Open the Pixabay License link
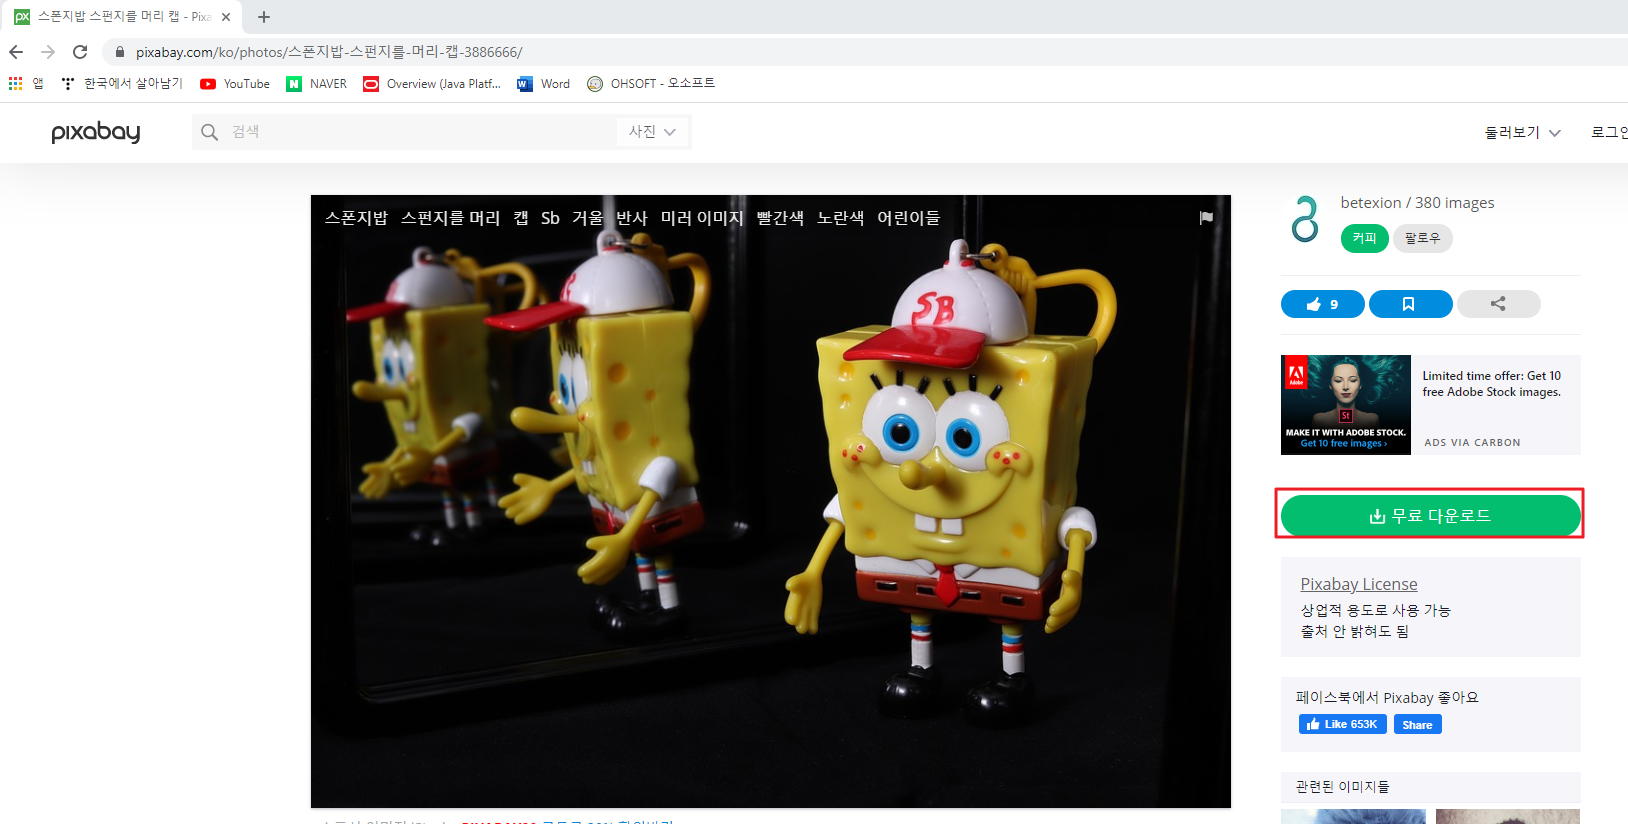This screenshot has height=824, width=1628. (x=1359, y=584)
